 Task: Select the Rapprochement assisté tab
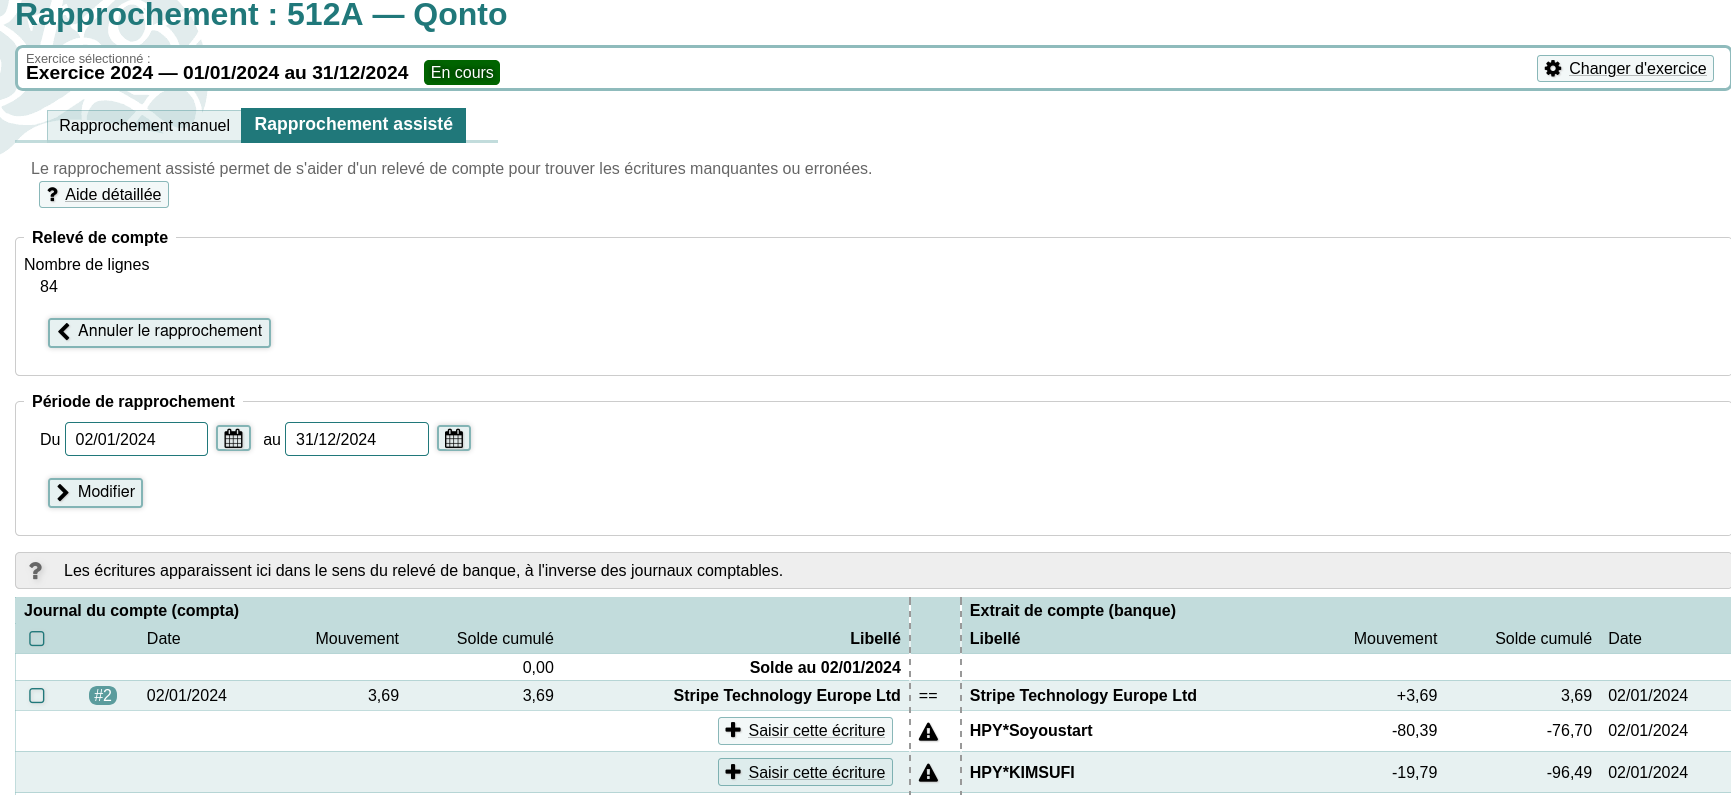click(x=353, y=125)
